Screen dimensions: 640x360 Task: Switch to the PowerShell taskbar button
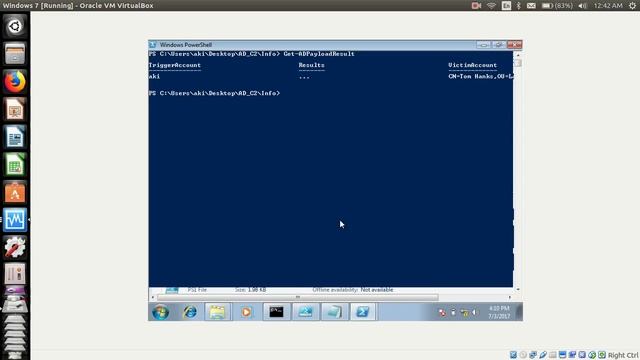363,312
